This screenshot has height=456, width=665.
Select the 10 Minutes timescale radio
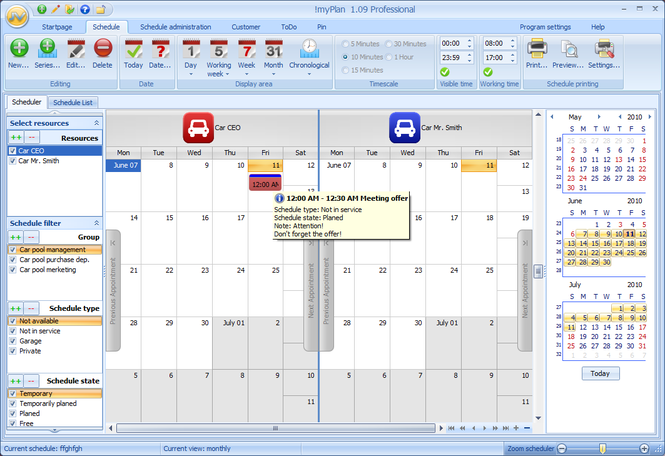345,57
